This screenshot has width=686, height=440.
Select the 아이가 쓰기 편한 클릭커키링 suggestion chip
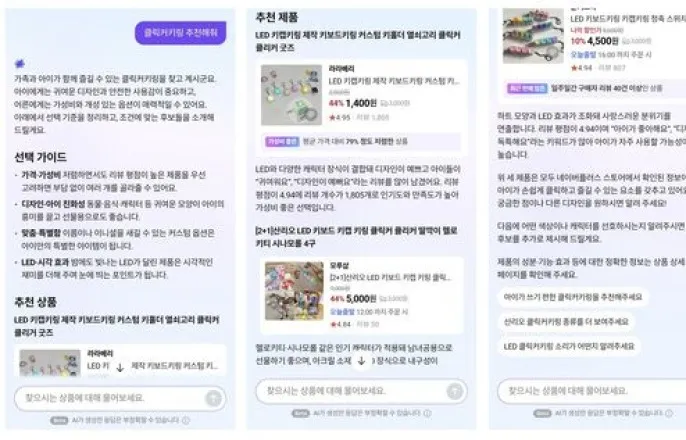[573, 297]
